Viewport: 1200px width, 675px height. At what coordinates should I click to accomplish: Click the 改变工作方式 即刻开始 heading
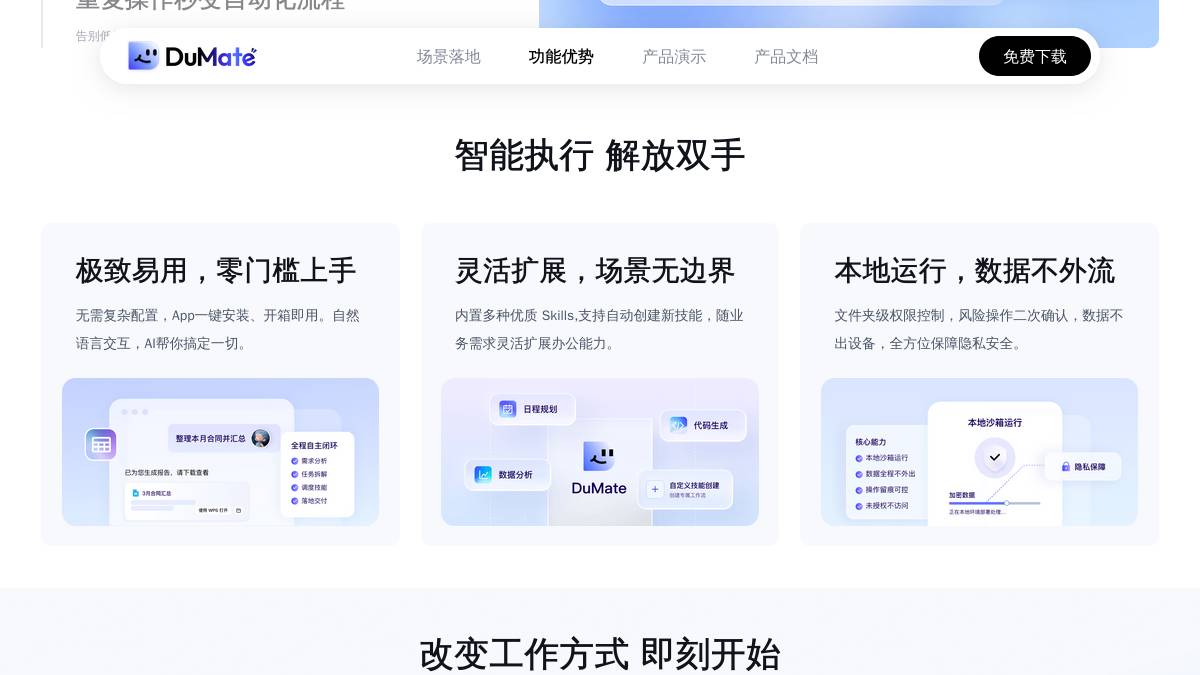(x=600, y=655)
